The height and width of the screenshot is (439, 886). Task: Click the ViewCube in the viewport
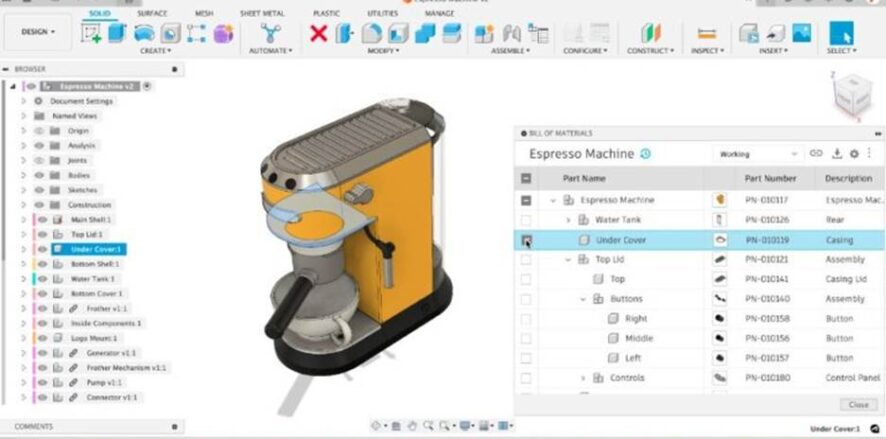(851, 97)
